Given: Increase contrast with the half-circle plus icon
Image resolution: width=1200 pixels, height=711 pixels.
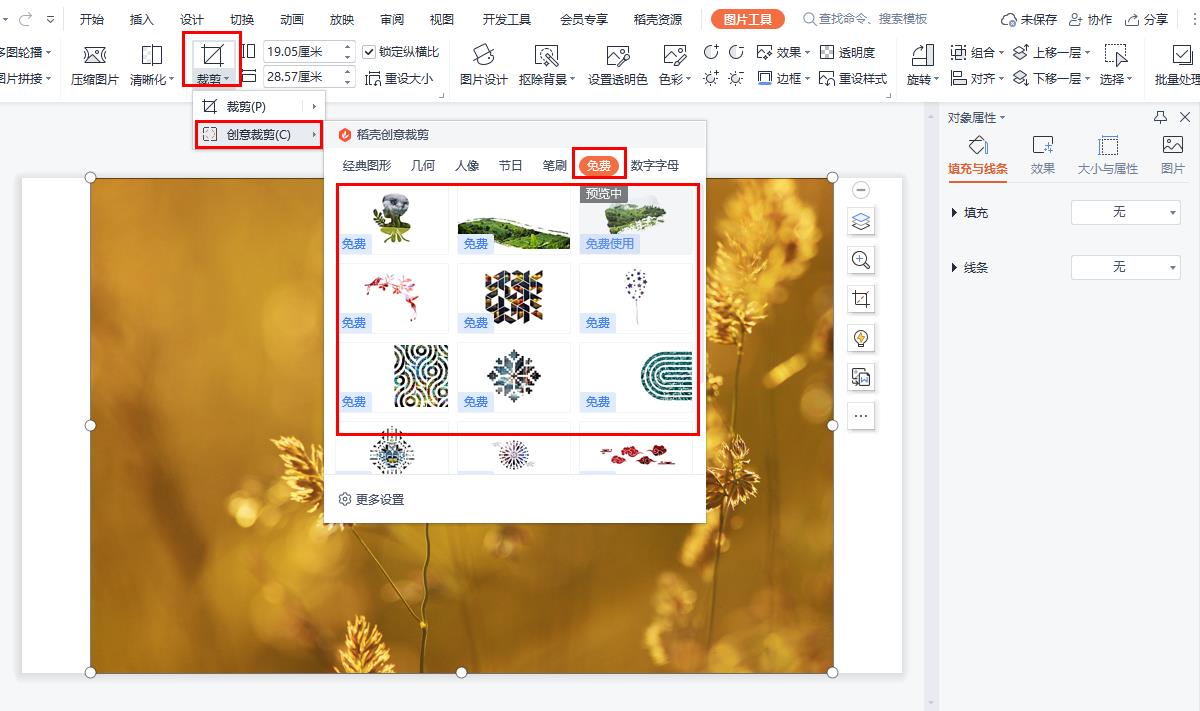Looking at the screenshot, I should tap(711, 52).
